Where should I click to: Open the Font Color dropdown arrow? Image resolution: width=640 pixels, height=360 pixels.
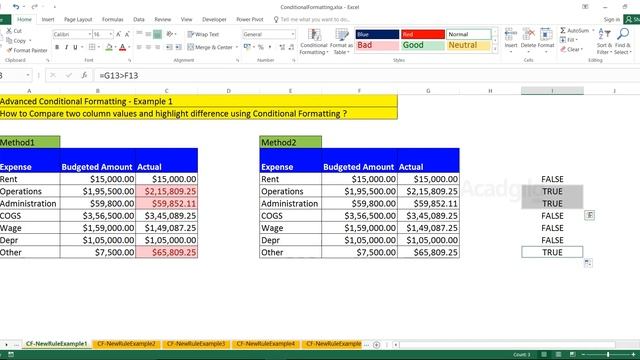tap(129, 48)
